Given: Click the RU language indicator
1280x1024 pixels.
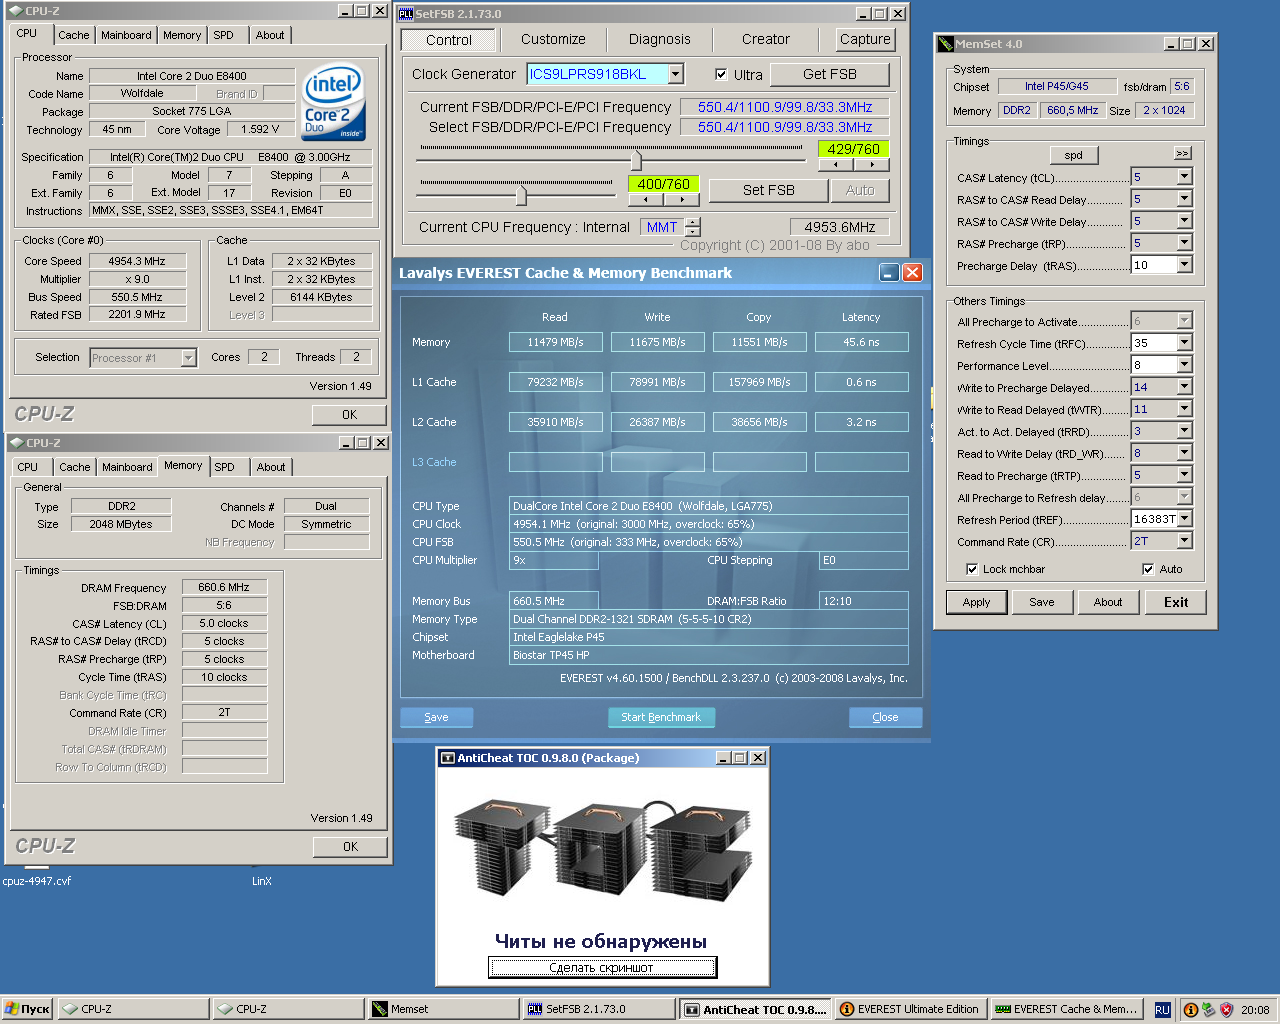Looking at the screenshot, I should point(1162,1010).
